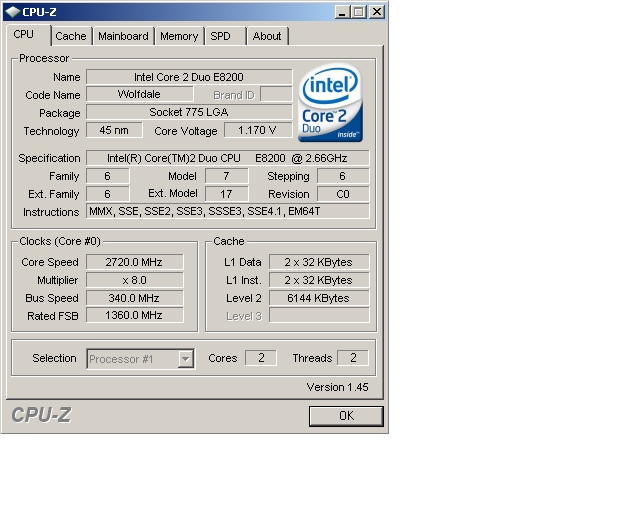The width and height of the screenshot is (640, 512).
Task: Select the Core Speed 2720.0 MHz value
Action: [x=135, y=262]
